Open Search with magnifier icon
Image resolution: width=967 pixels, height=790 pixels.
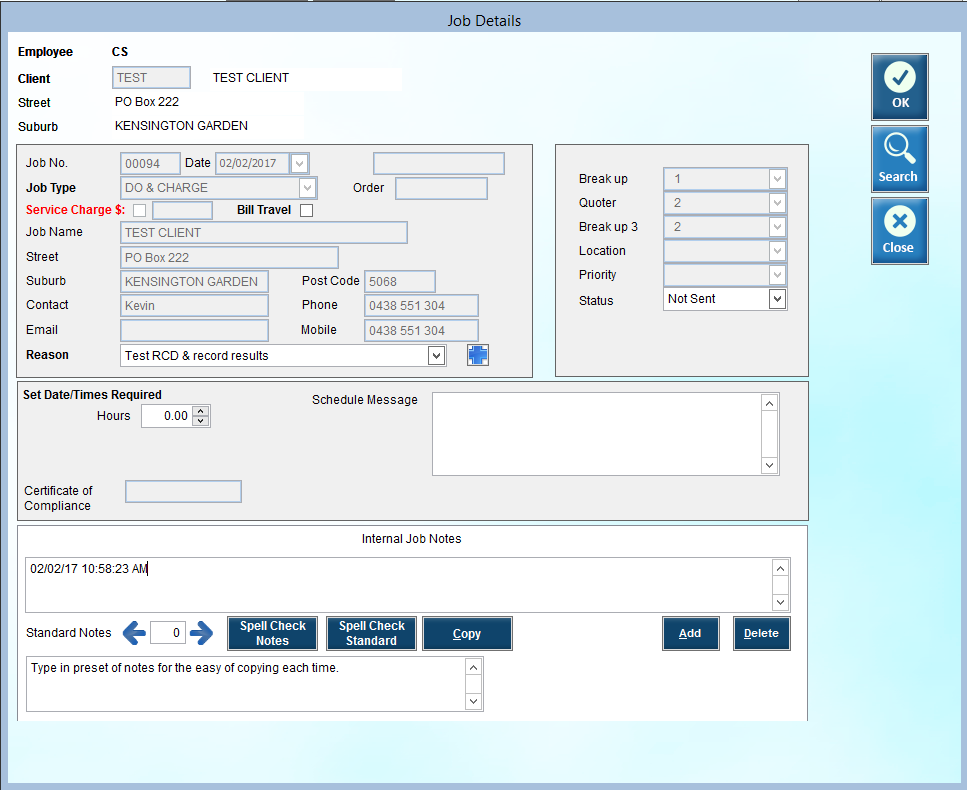click(x=899, y=159)
